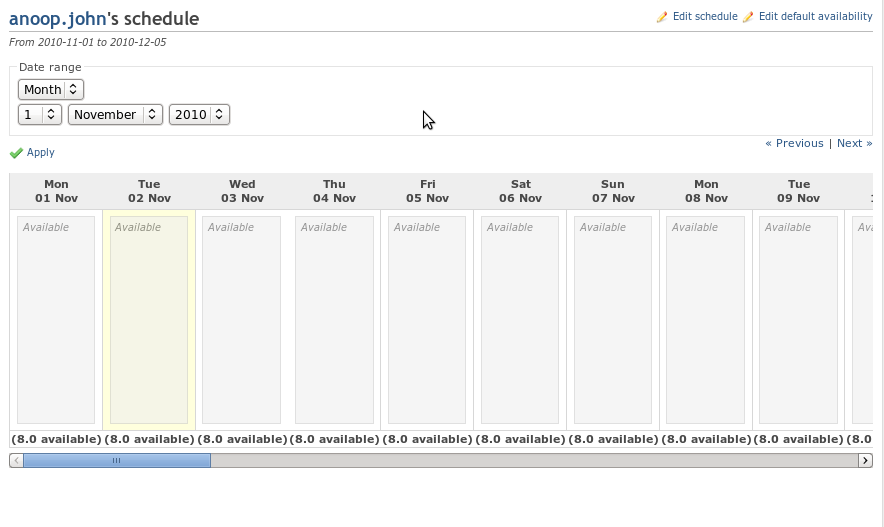Click the horizontal scrollbar thumb
Screen dimensions: 884x527
coord(117,460)
